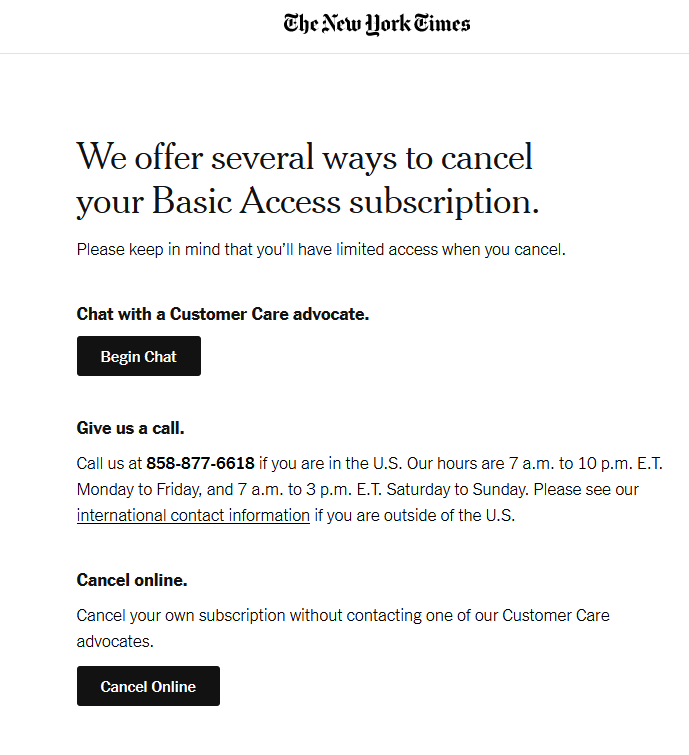Click the '7 a.m. to 10 p.m. E.T.' text
The width and height of the screenshot is (689, 755).
pyautogui.click(x=586, y=463)
